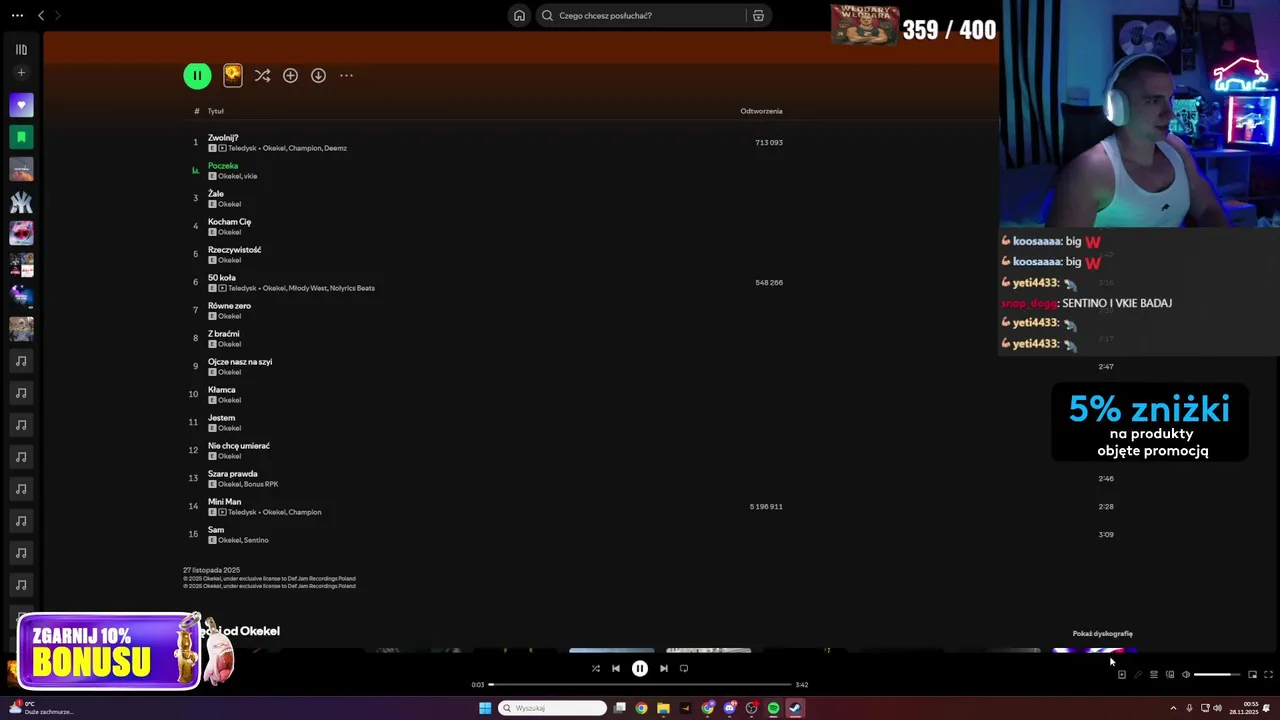Screen dimensions: 1280x720
Task: Select the track 'Żale'
Action: (216, 194)
